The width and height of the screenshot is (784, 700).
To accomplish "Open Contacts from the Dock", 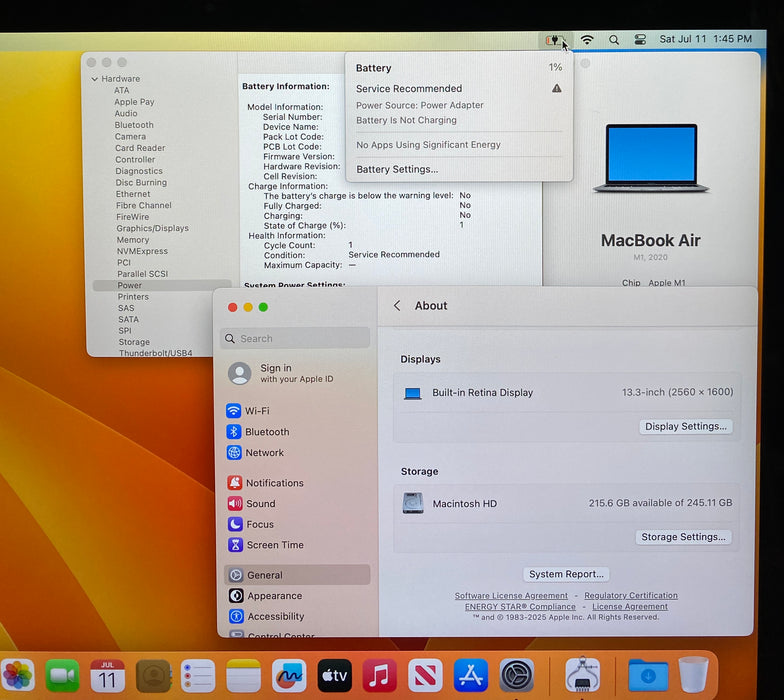I will pos(153,676).
